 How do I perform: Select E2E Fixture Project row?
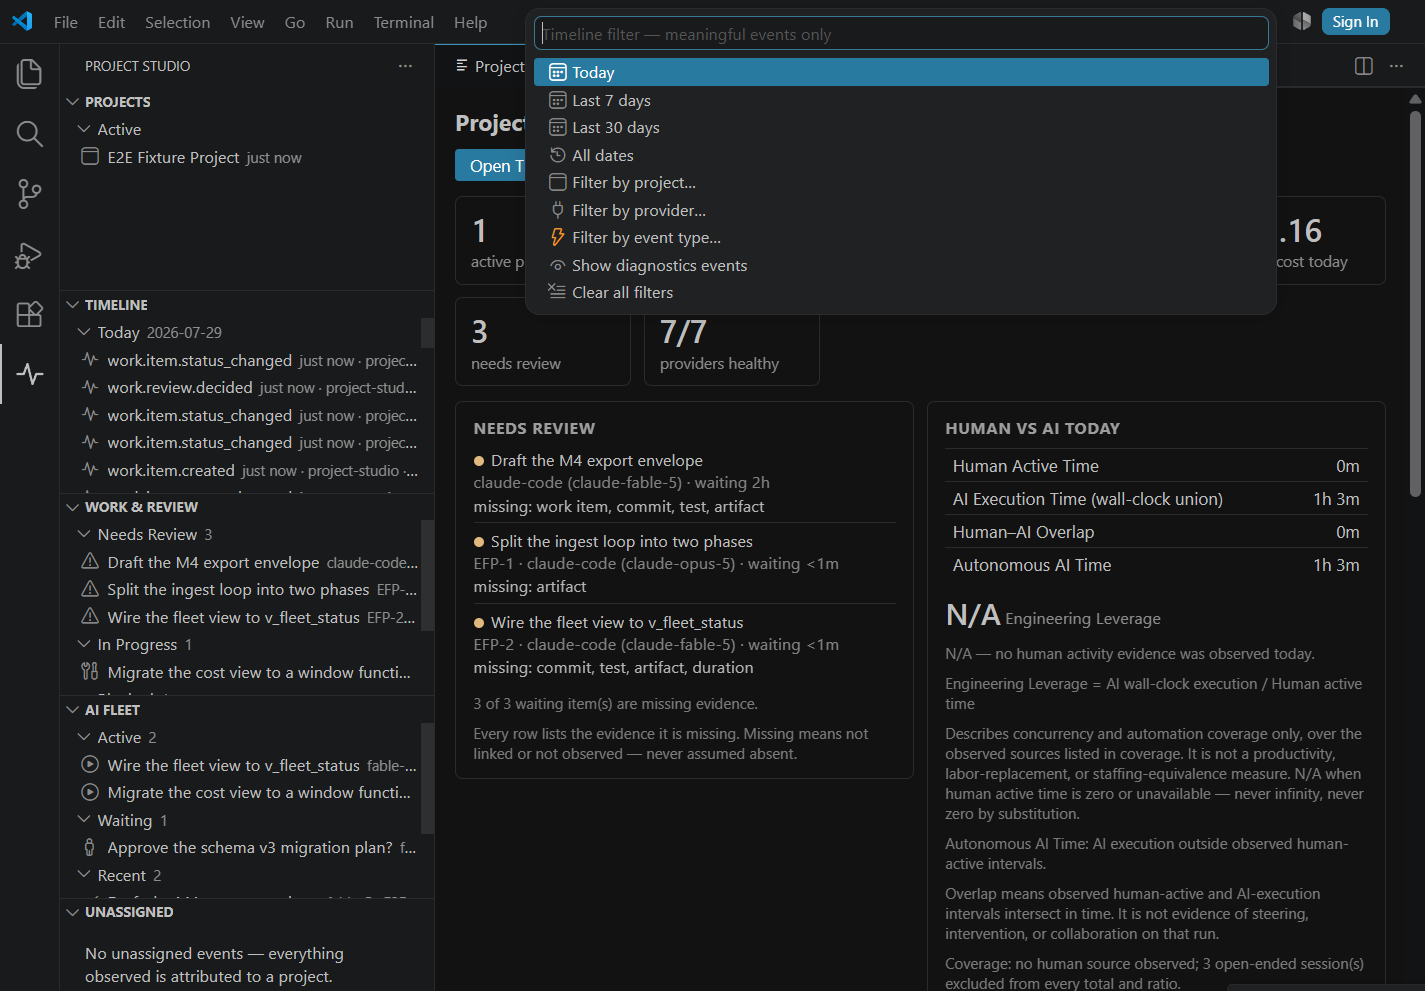(x=247, y=157)
